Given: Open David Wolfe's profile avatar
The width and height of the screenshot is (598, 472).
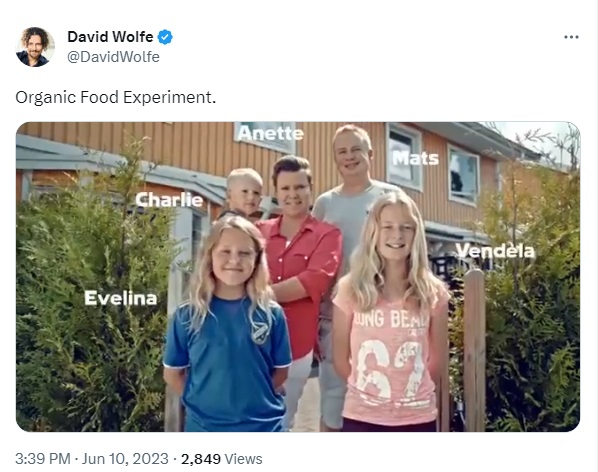Looking at the screenshot, I should [35, 47].
